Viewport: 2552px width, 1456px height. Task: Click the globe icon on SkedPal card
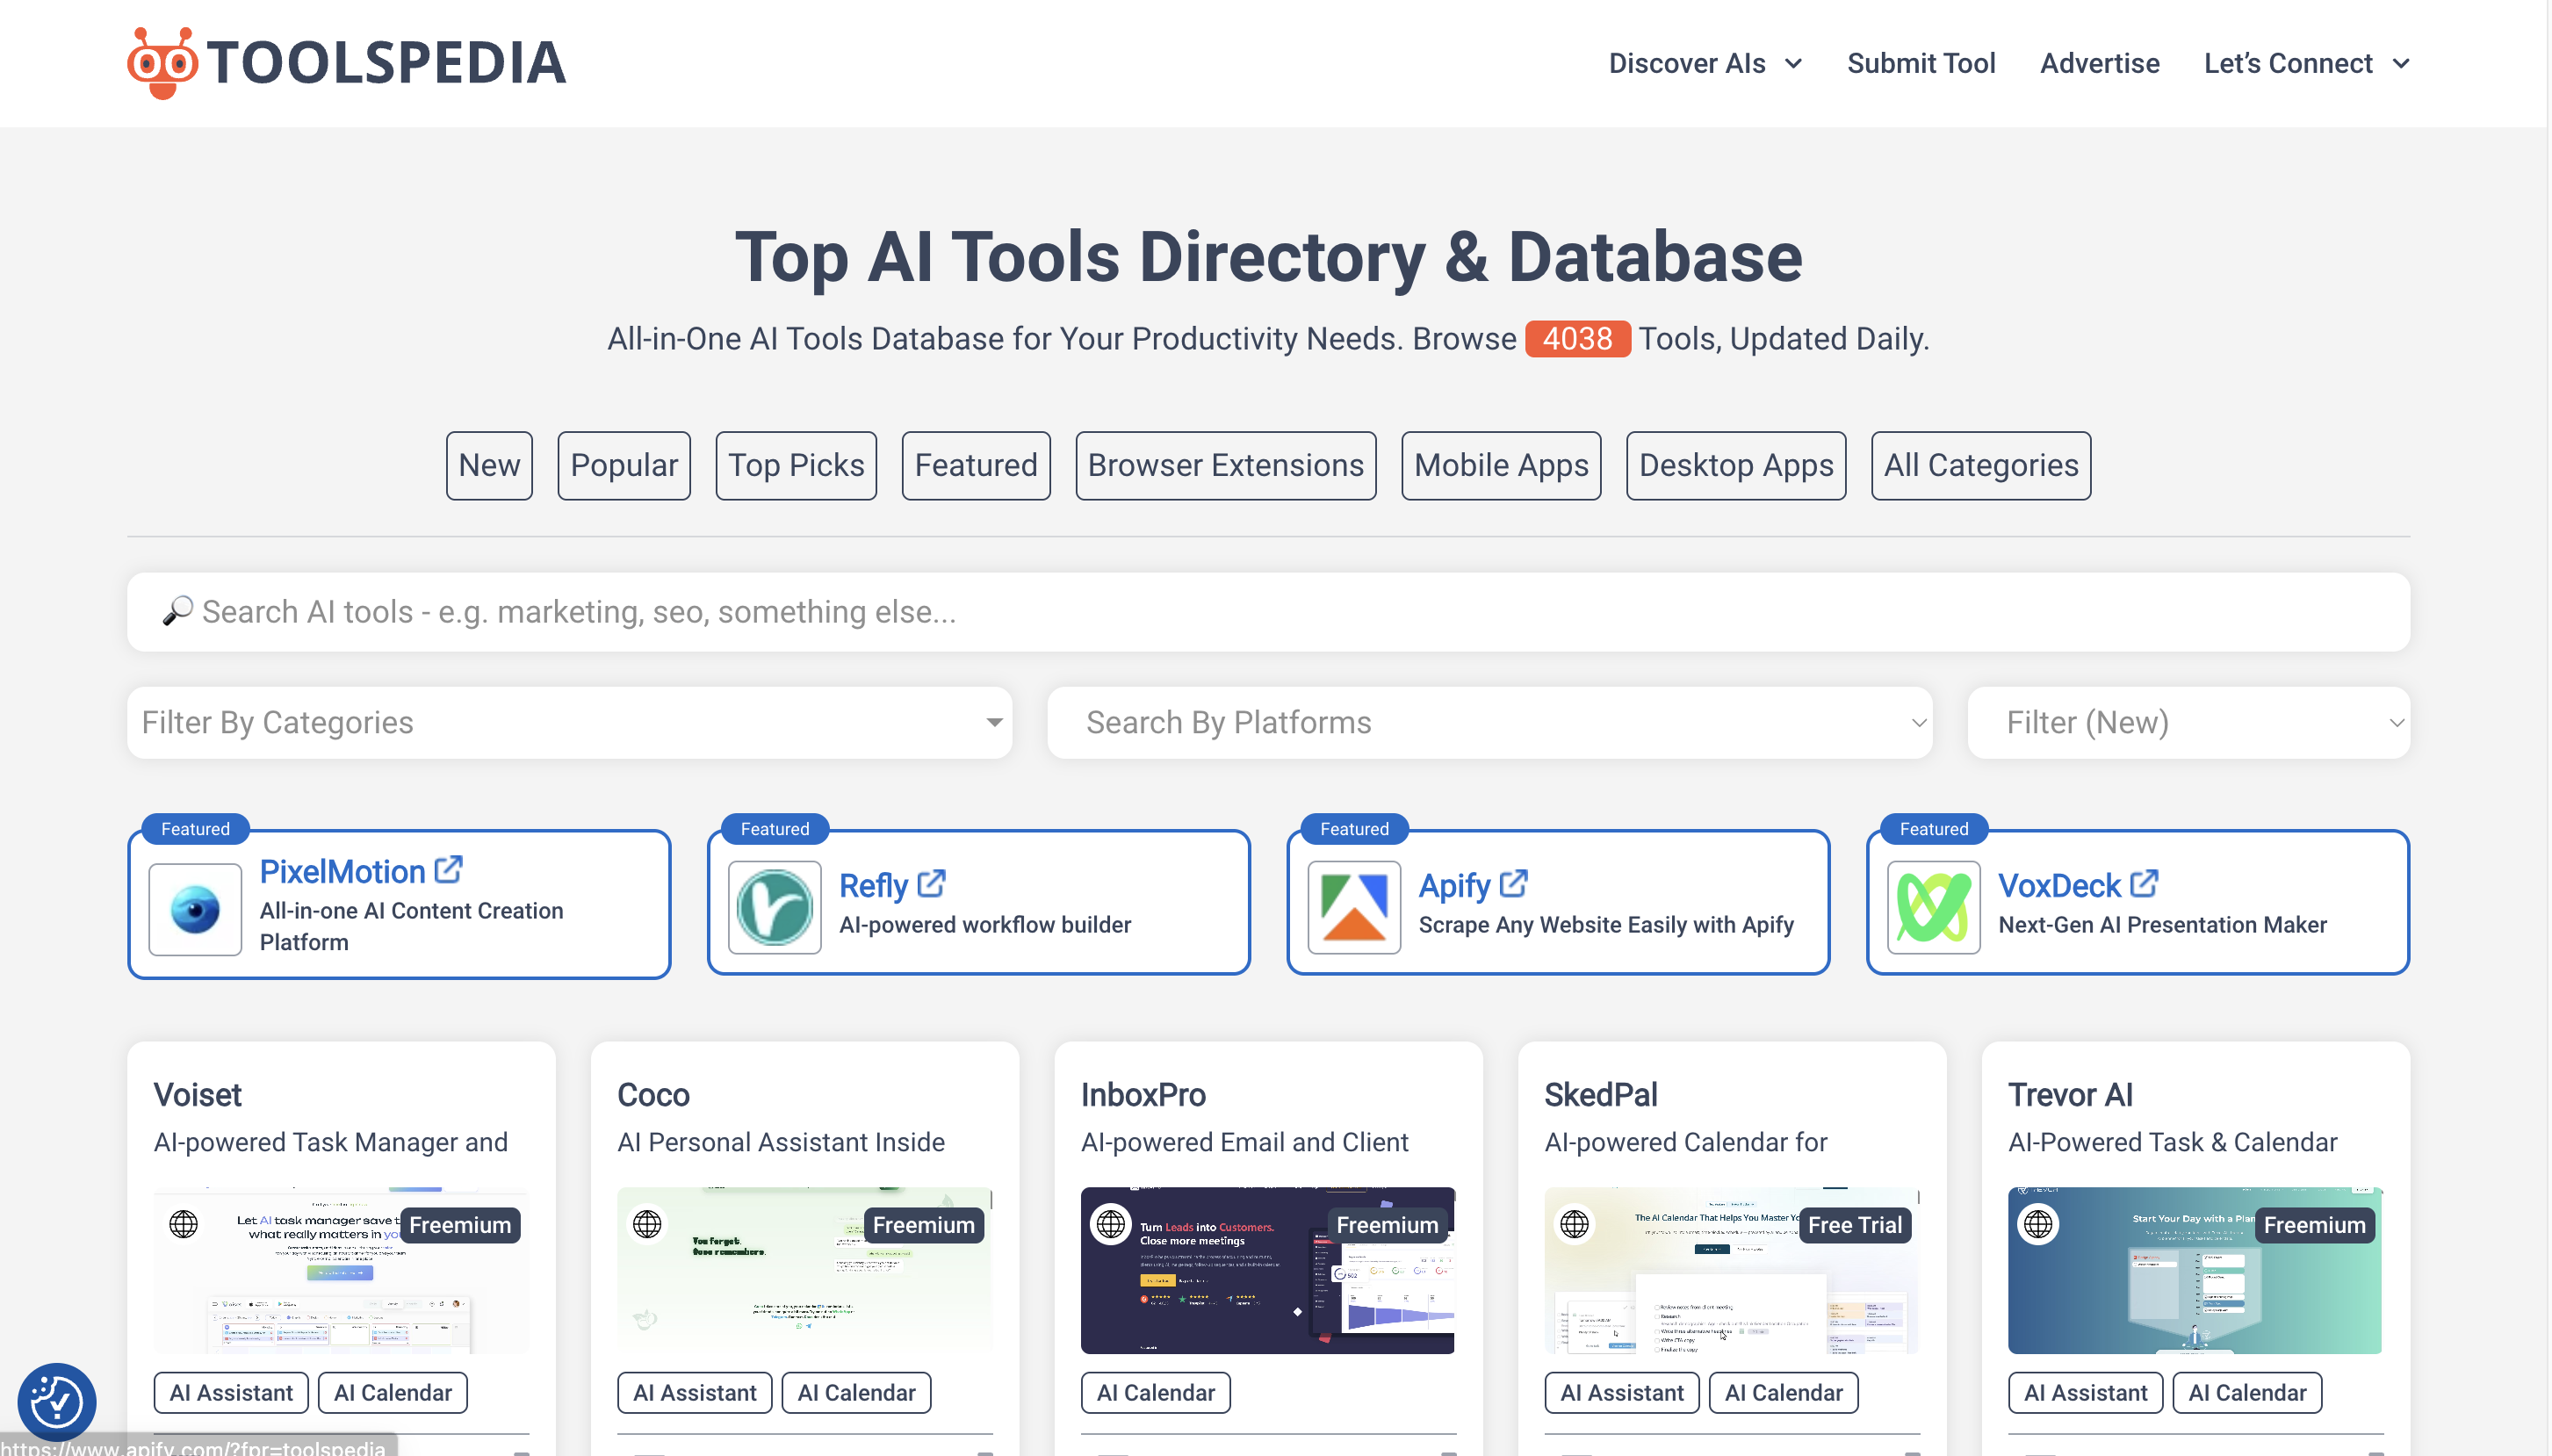click(x=1574, y=1223)
